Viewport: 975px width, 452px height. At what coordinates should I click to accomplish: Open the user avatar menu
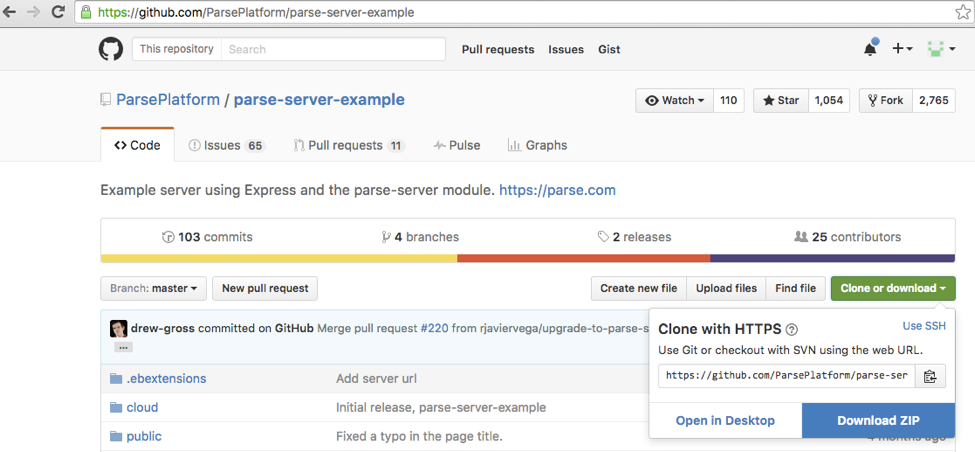tap(941, 49)
